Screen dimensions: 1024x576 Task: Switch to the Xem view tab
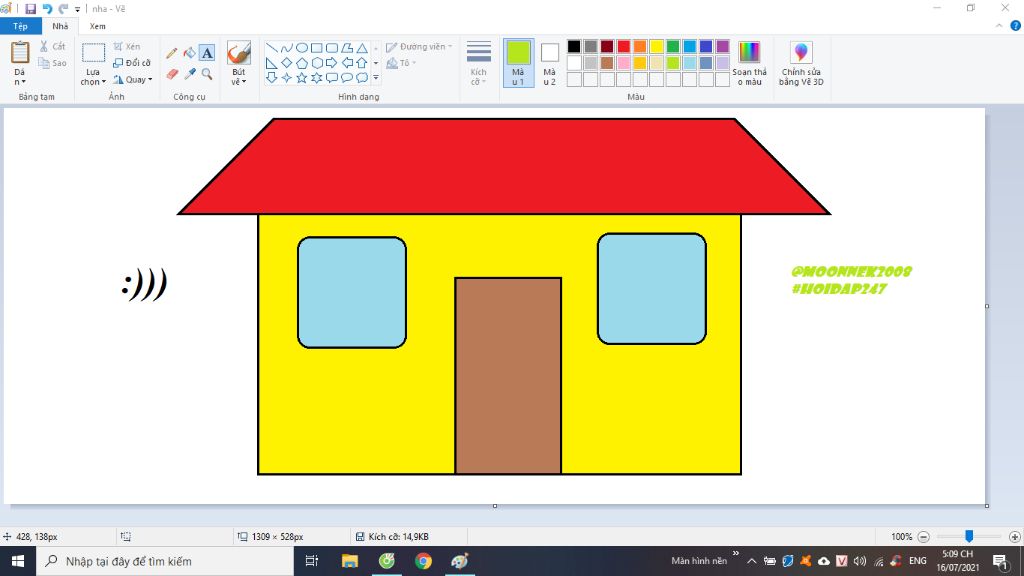coord(97,26)
